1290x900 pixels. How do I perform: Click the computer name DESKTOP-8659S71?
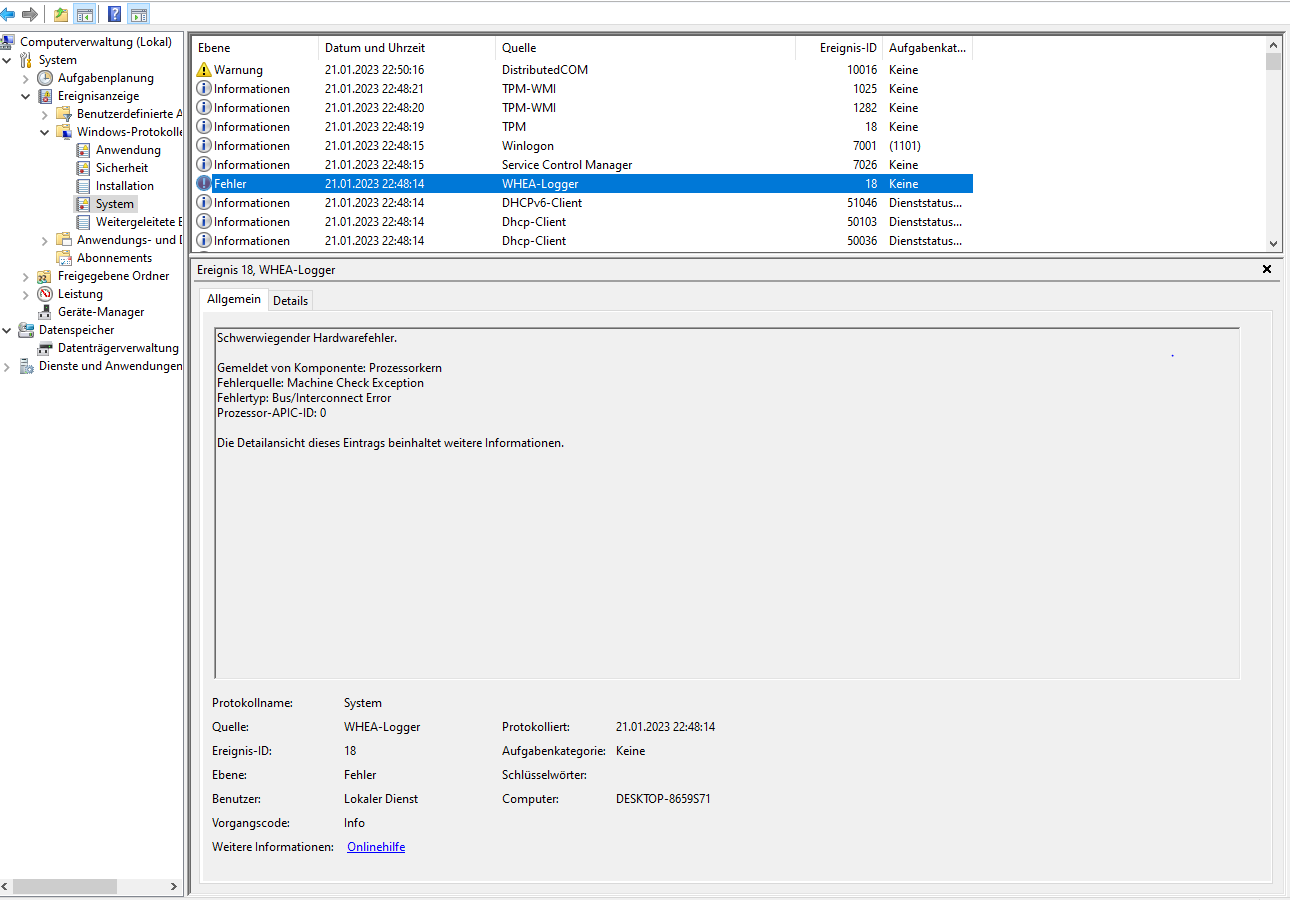click(x=663, y=799)
